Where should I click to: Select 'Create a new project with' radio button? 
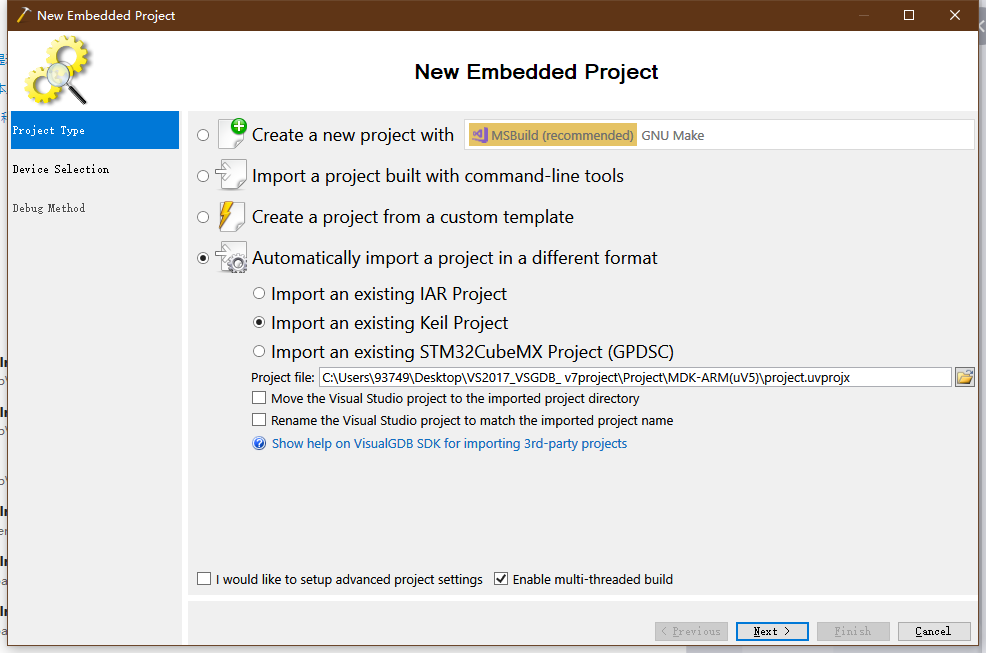(202, 135)
